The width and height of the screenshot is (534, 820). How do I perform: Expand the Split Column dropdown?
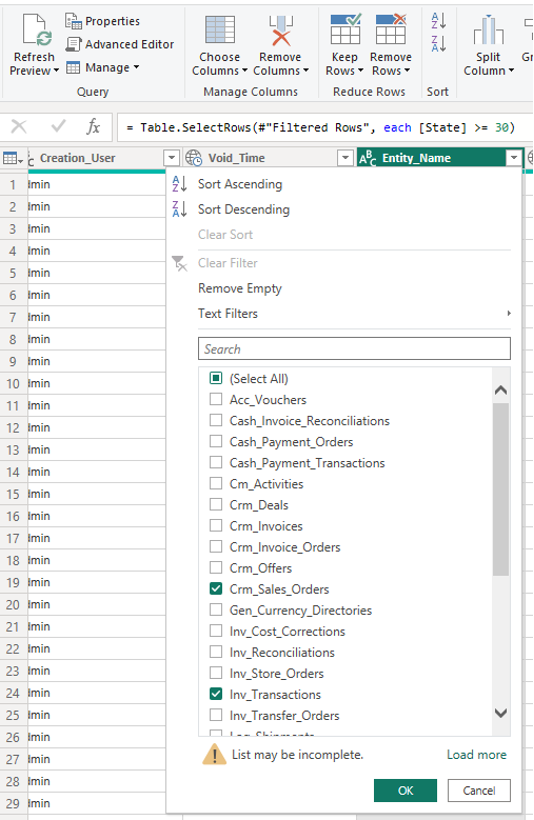(x=511, y=71)
